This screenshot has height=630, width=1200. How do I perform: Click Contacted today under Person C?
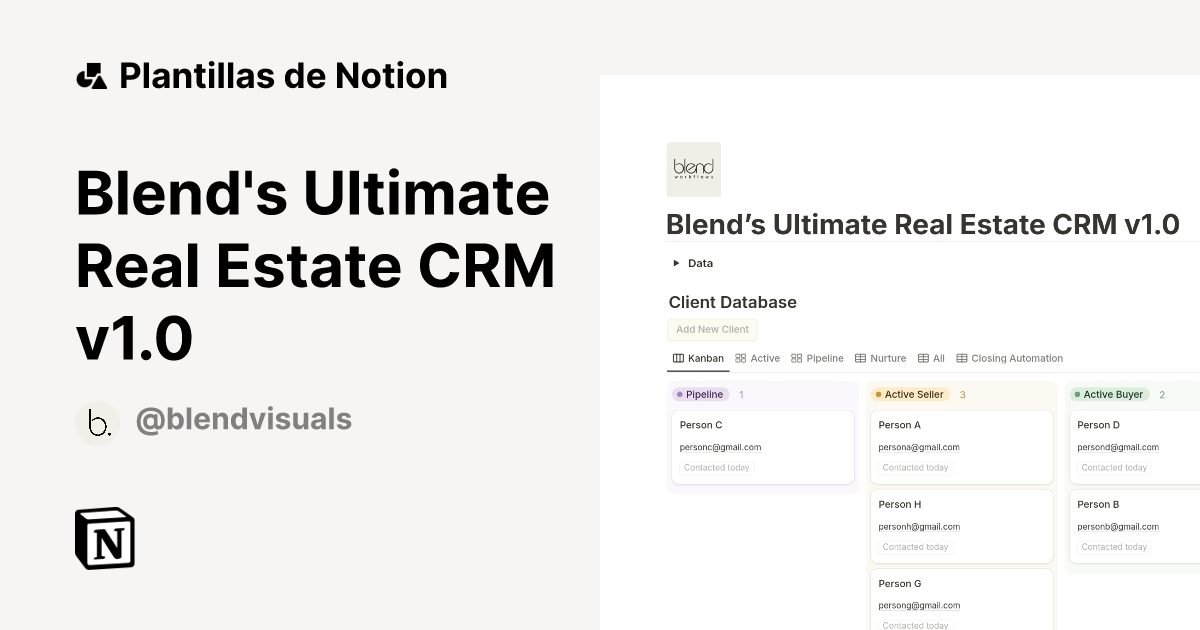click(x=716, y=467)
